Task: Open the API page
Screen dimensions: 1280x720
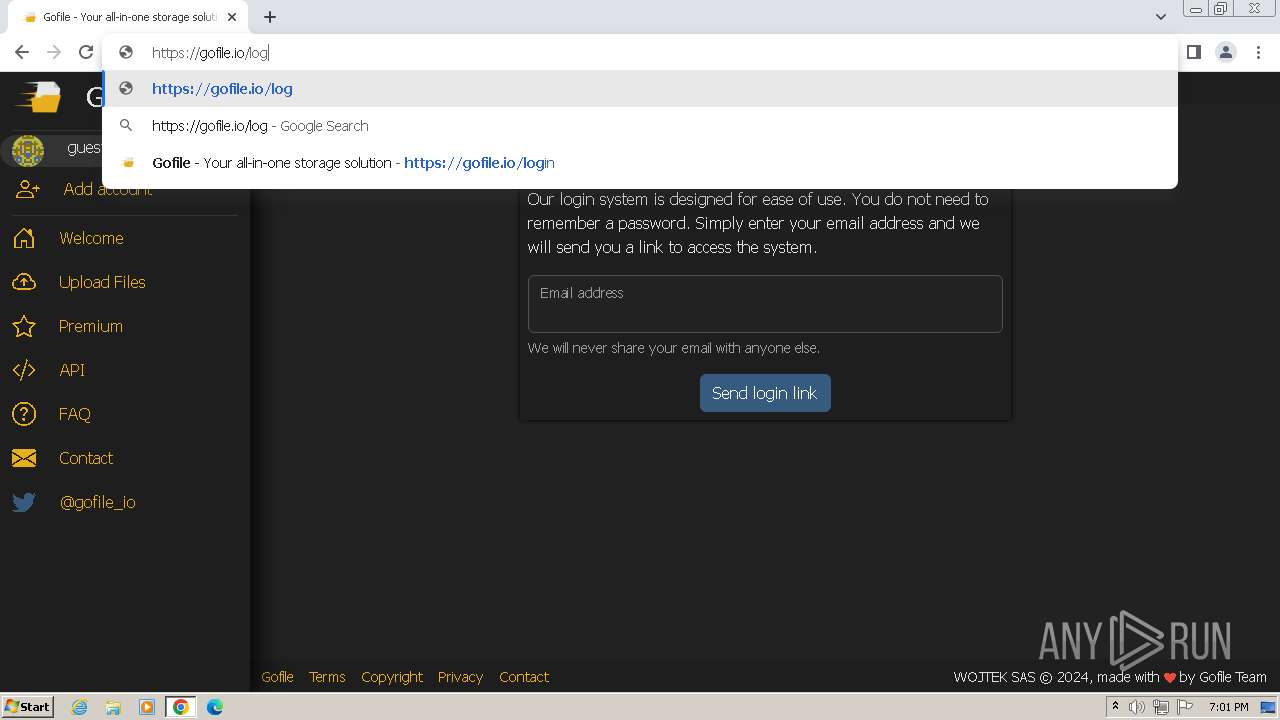Action: (72, 370)
